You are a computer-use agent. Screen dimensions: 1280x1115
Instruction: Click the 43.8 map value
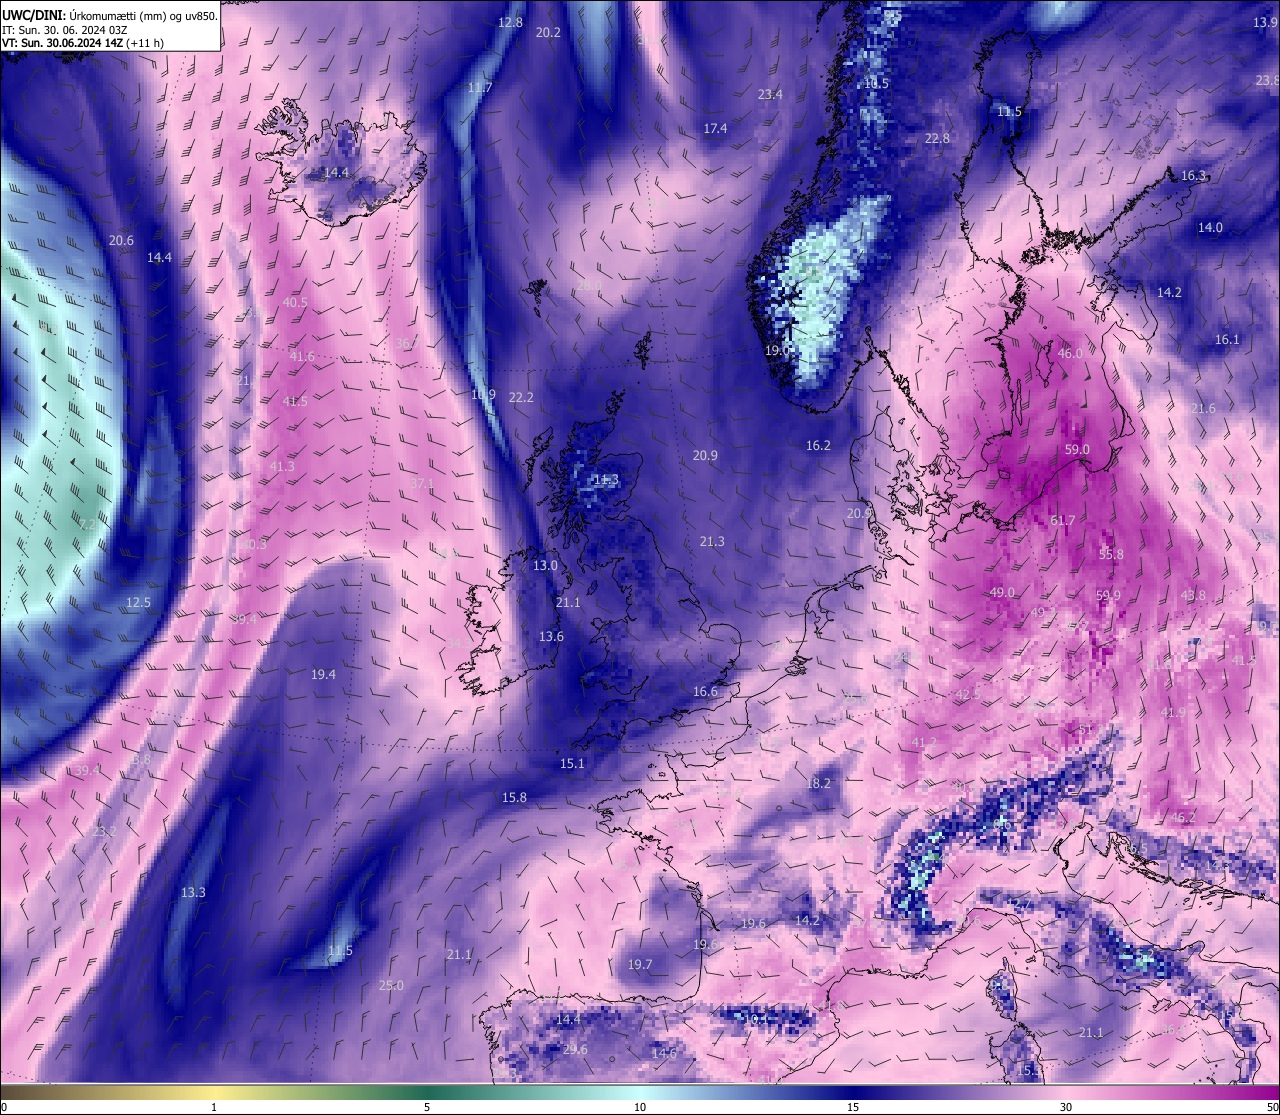click(x=1193, y=595)
